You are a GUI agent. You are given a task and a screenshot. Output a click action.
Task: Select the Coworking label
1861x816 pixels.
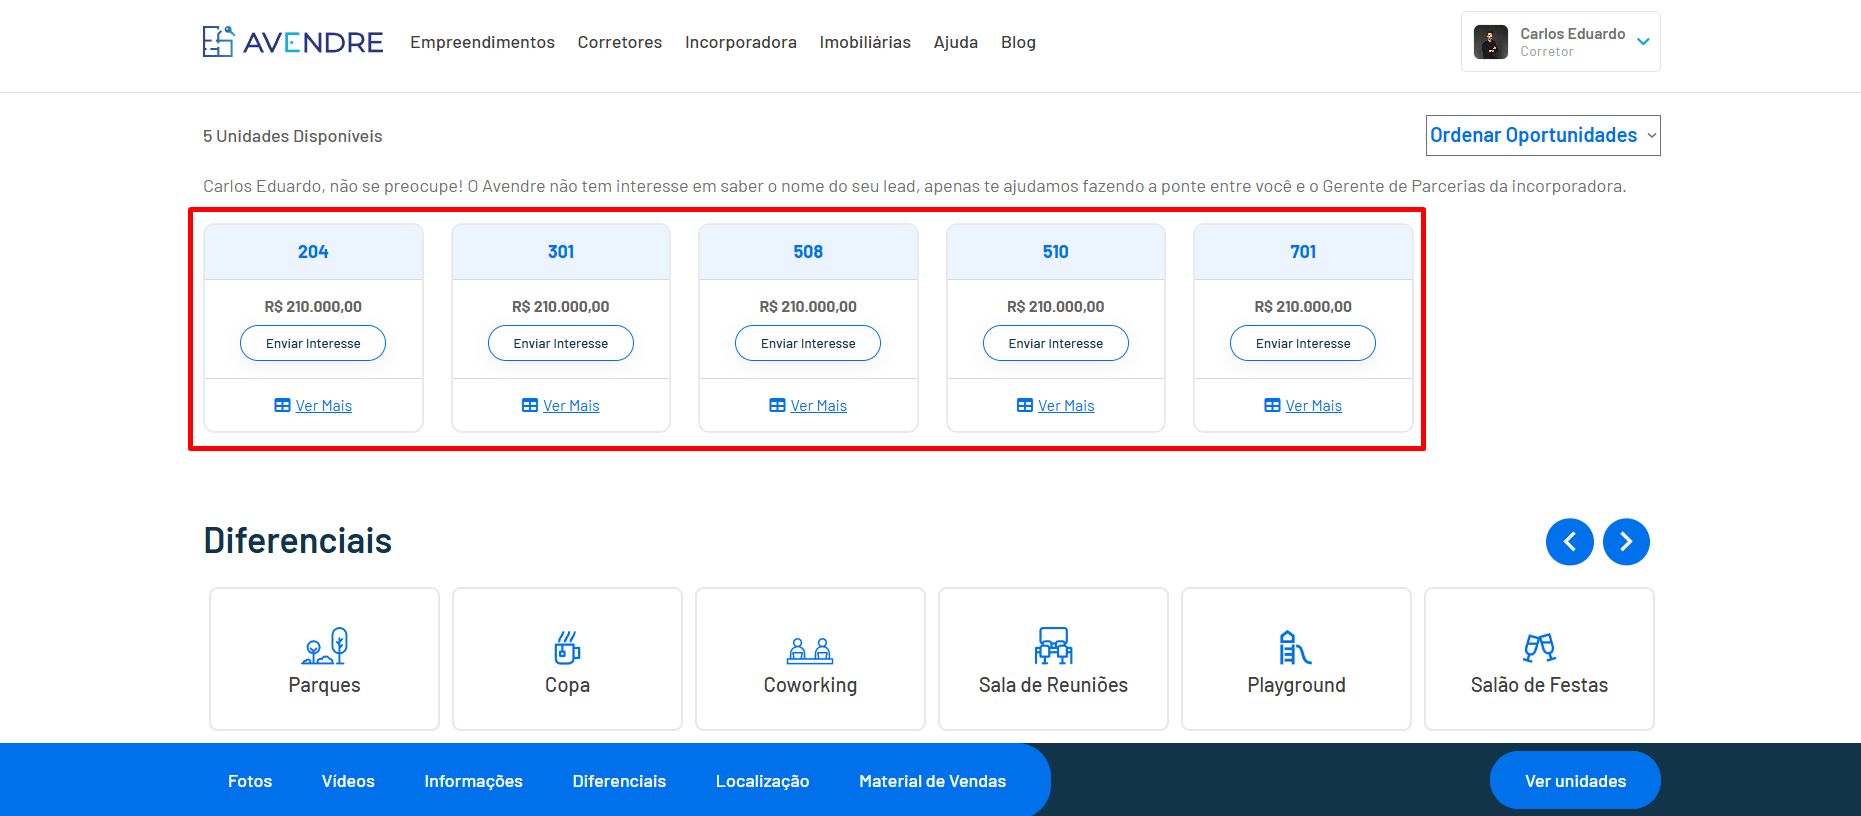(x=810, y=685)
